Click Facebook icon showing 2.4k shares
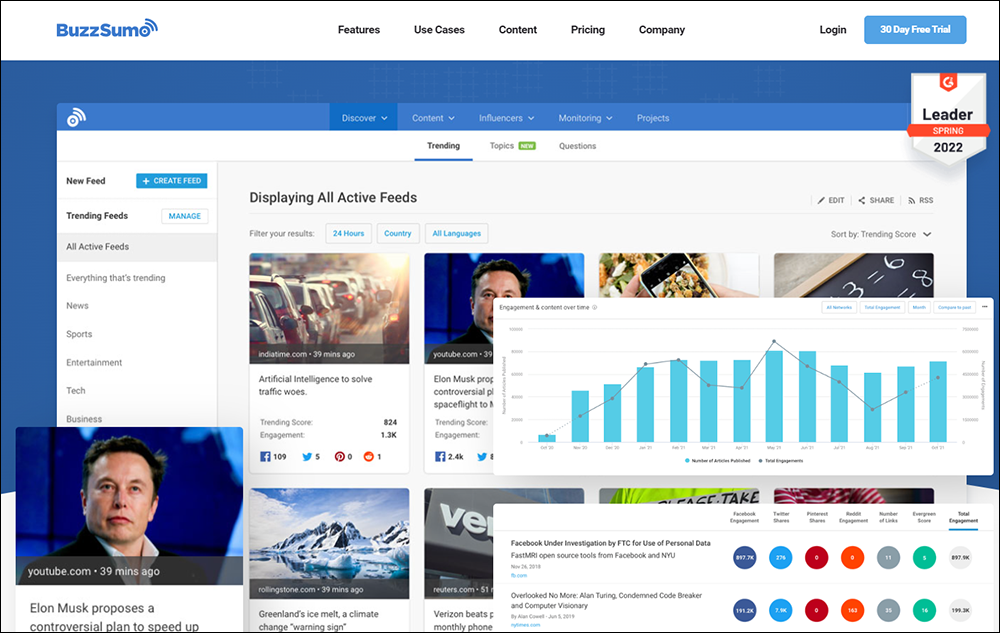 [x=440, y=456]
